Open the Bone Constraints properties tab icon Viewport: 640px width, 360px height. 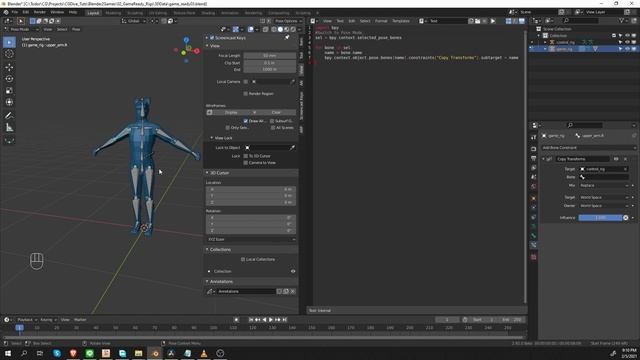pyautogui.click(x=533, y=245)
